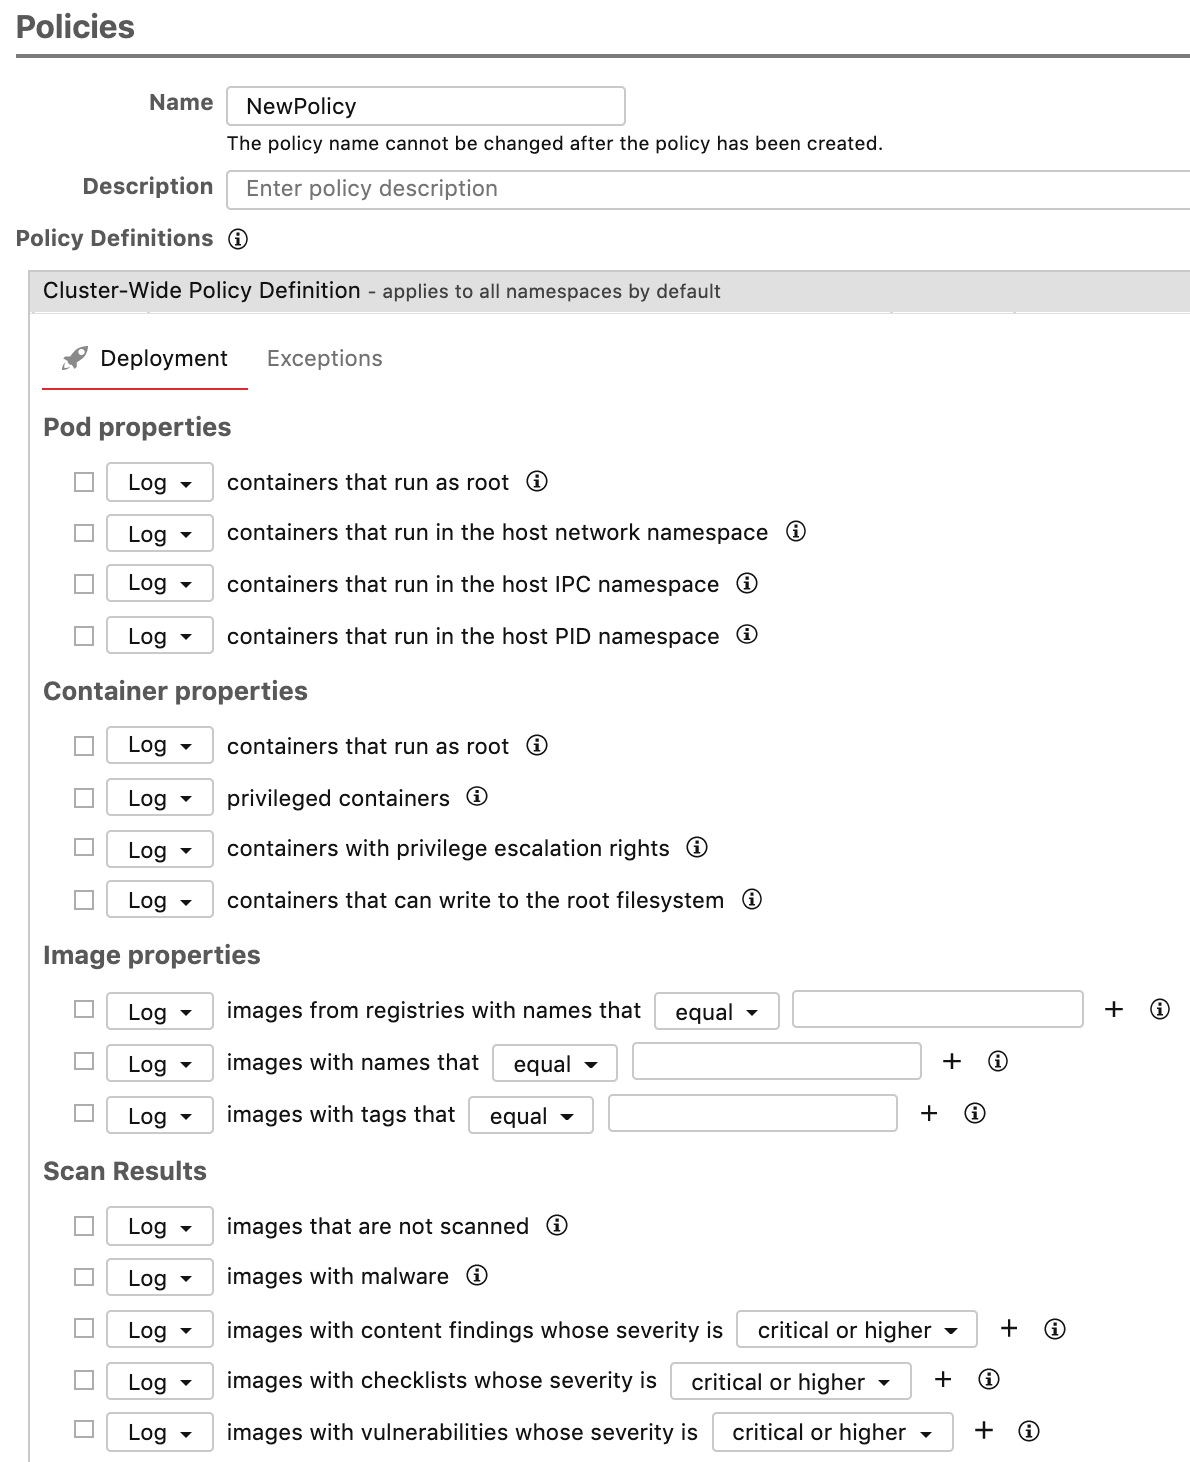The width and height of the screenshot is (1190, 1462).
Task: Click the policy Description field
Action: click(x=708, y=189)
